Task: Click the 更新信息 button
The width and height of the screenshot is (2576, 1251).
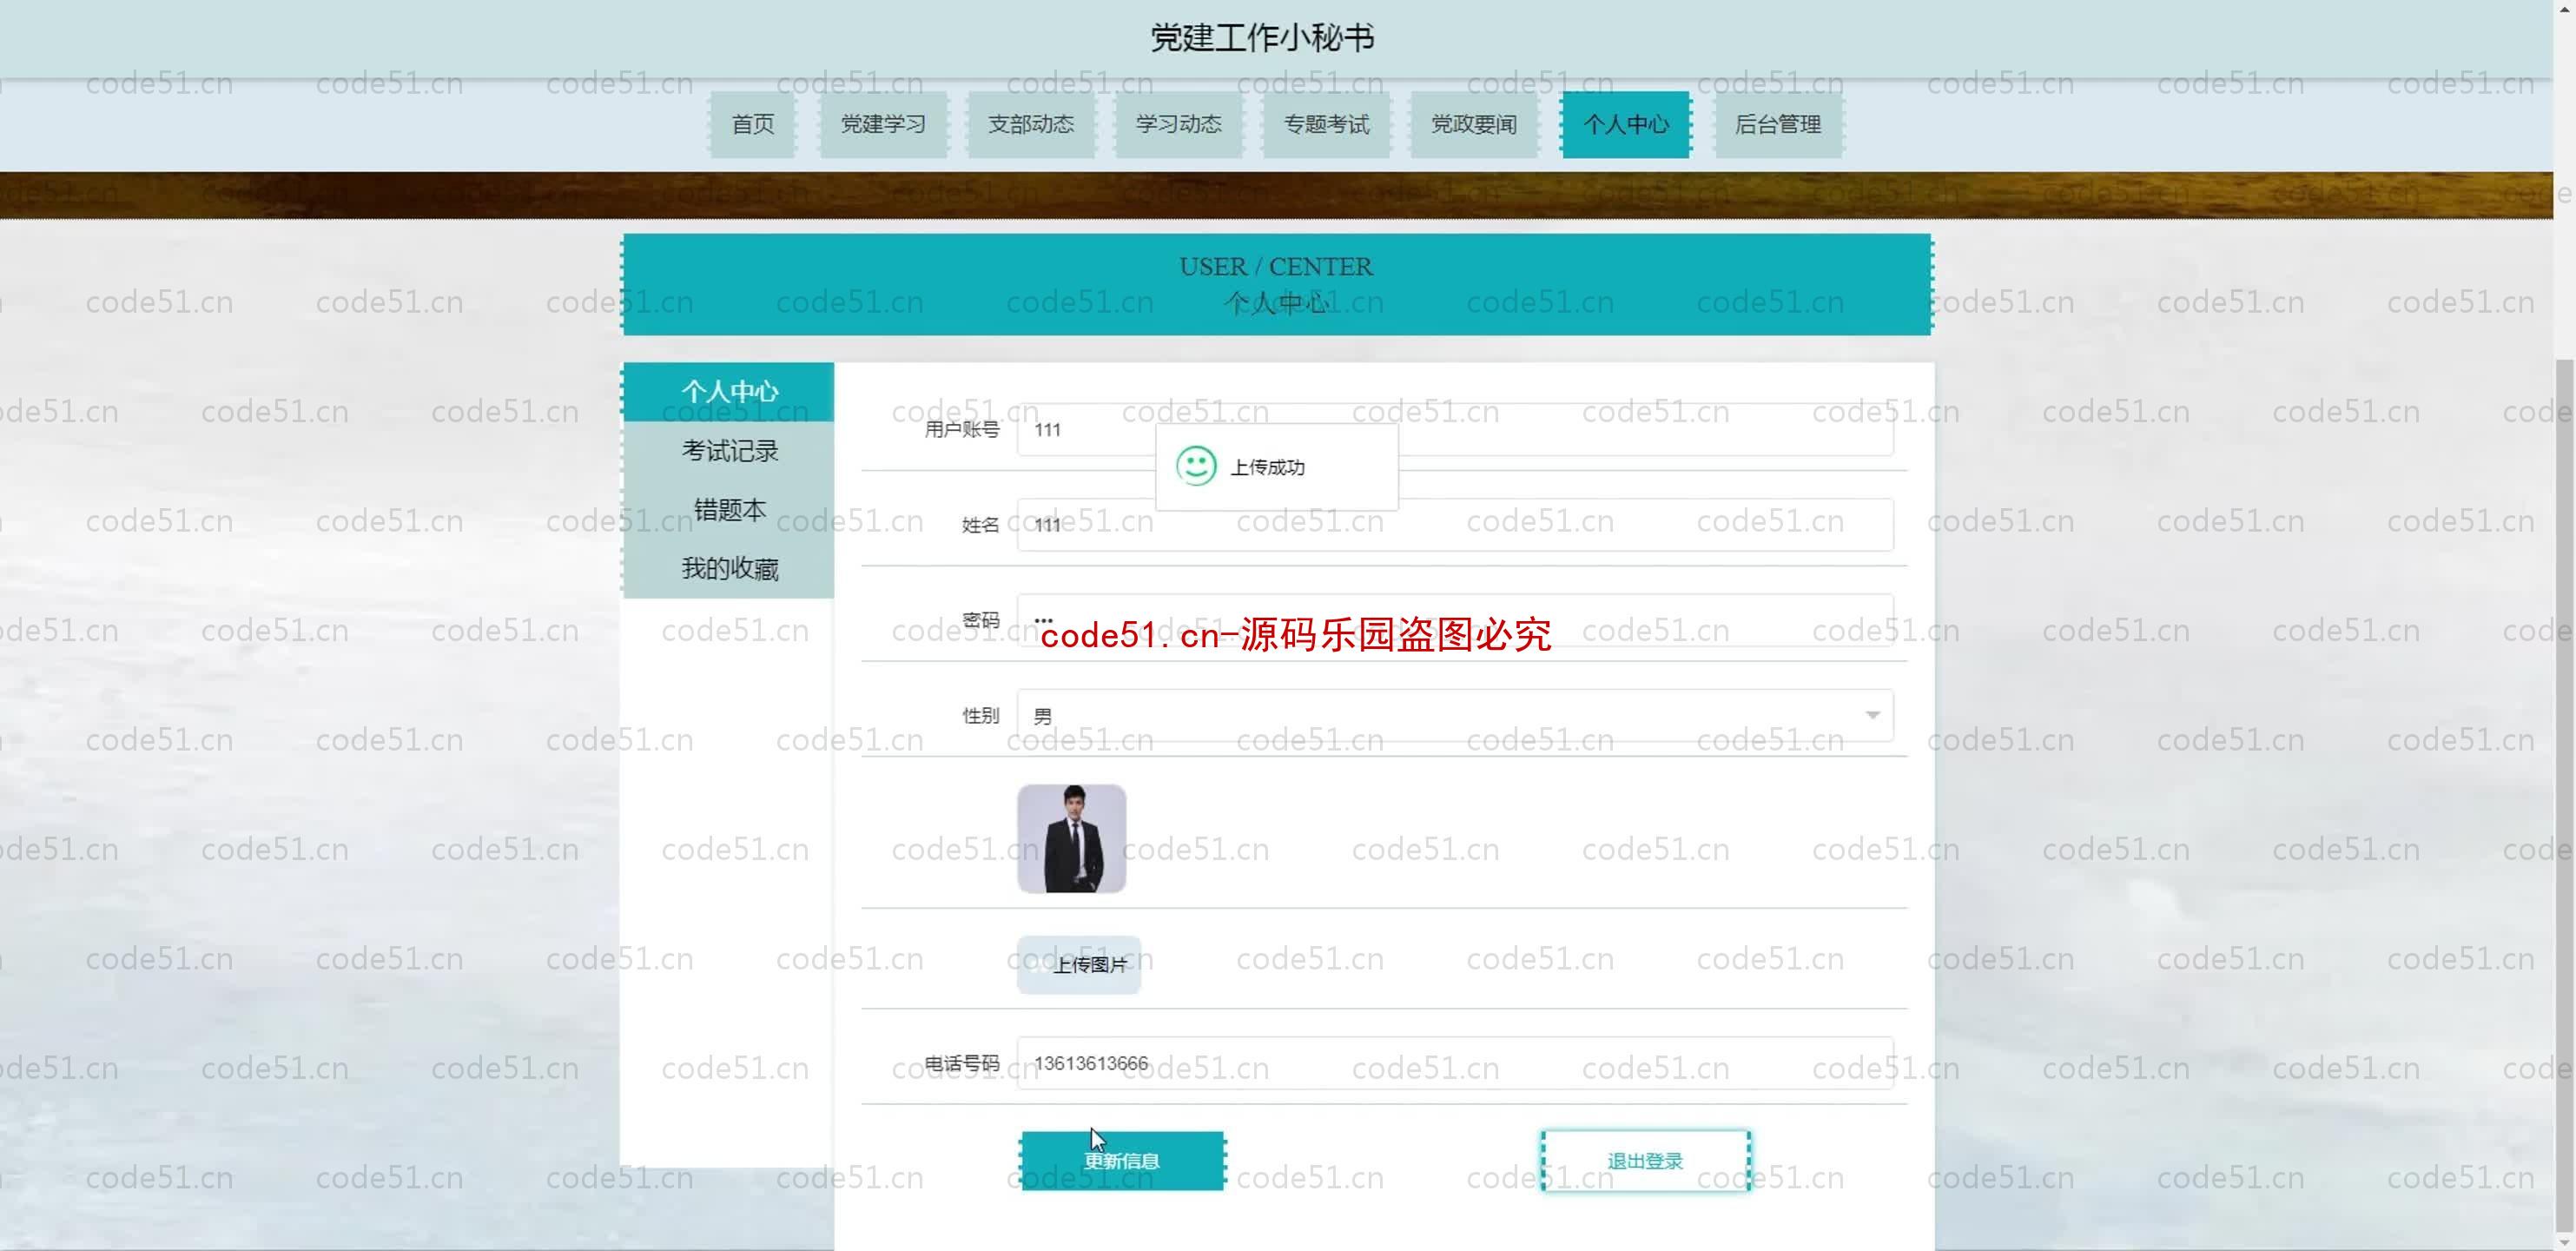Action: (x=1122, y=1161)
